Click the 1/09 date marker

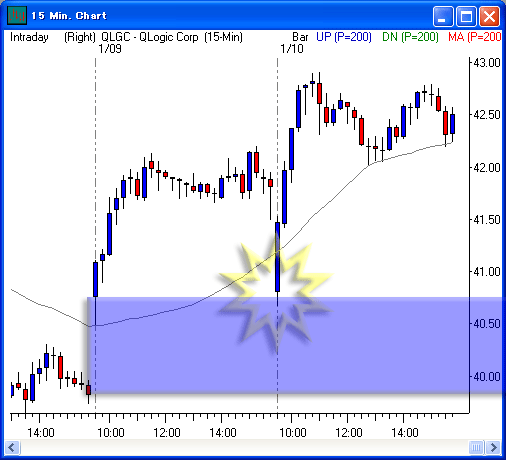tap(110, 49)
